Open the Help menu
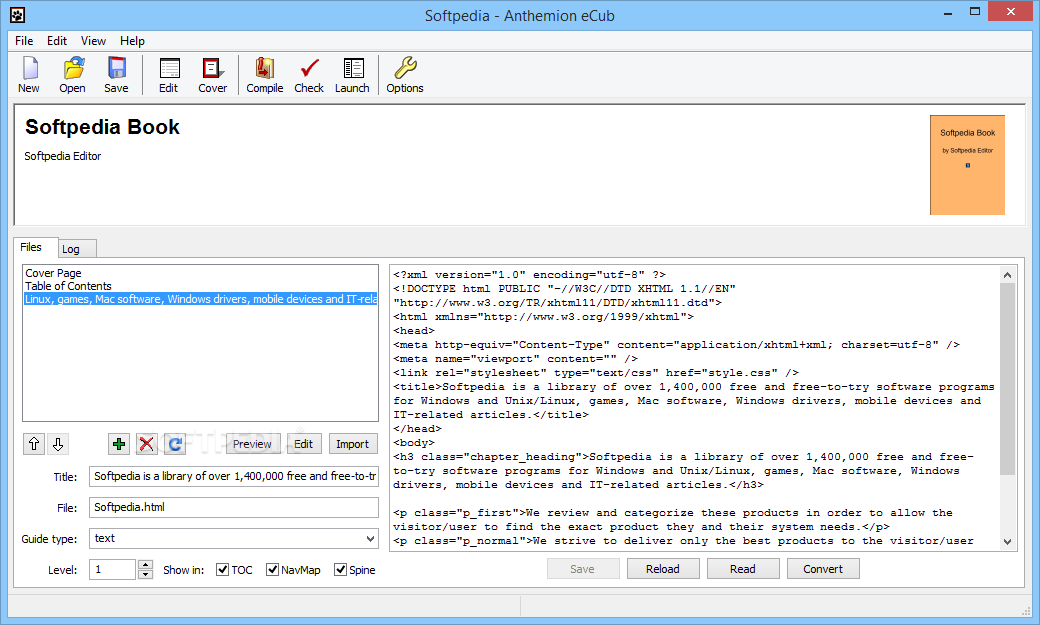The image size is (1040, 625). tap(132, 40)
